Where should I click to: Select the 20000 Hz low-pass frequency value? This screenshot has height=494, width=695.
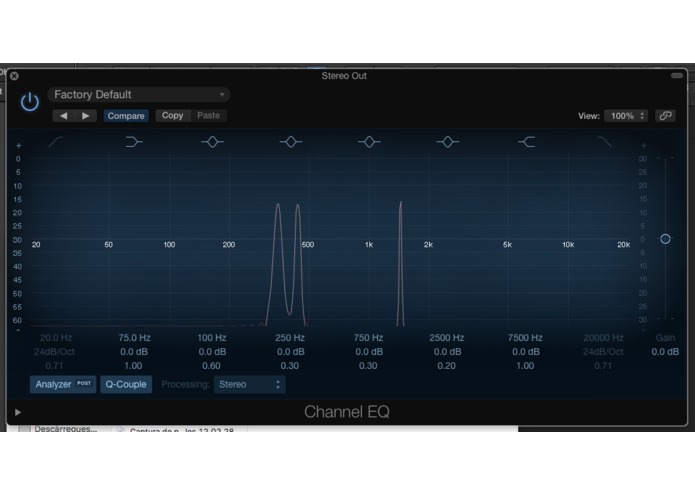coord(603,338)
